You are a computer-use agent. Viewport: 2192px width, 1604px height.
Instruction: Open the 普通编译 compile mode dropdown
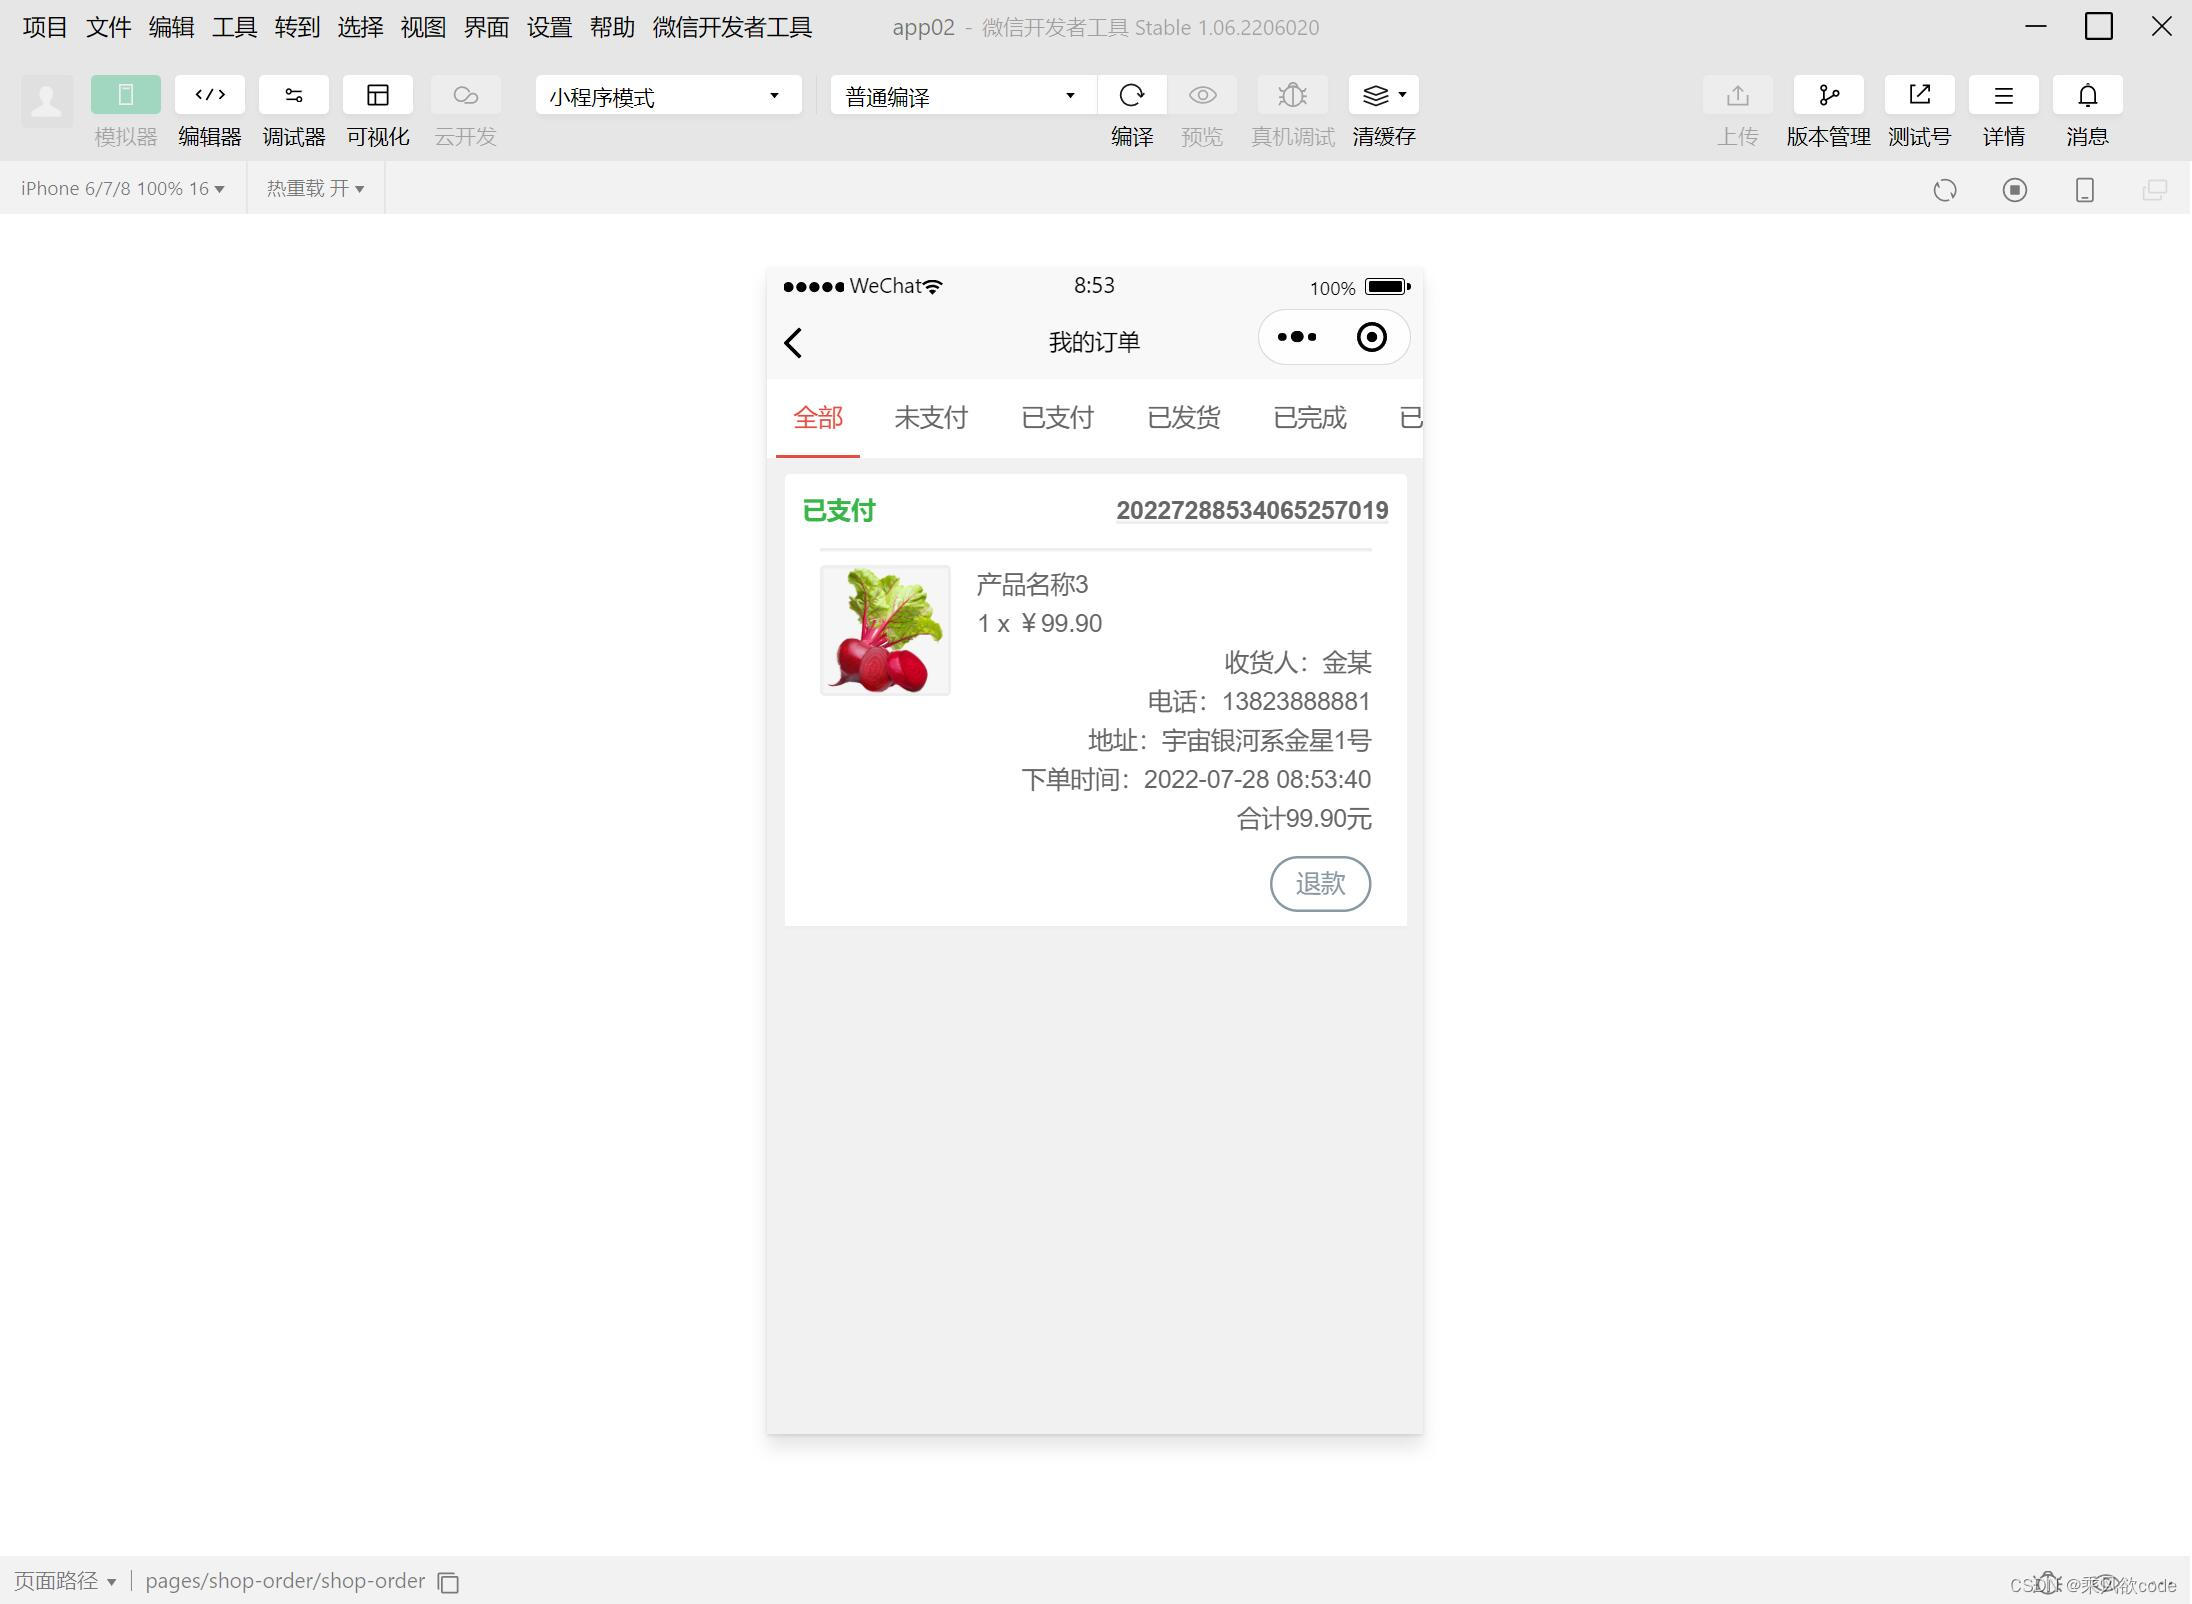959,95
